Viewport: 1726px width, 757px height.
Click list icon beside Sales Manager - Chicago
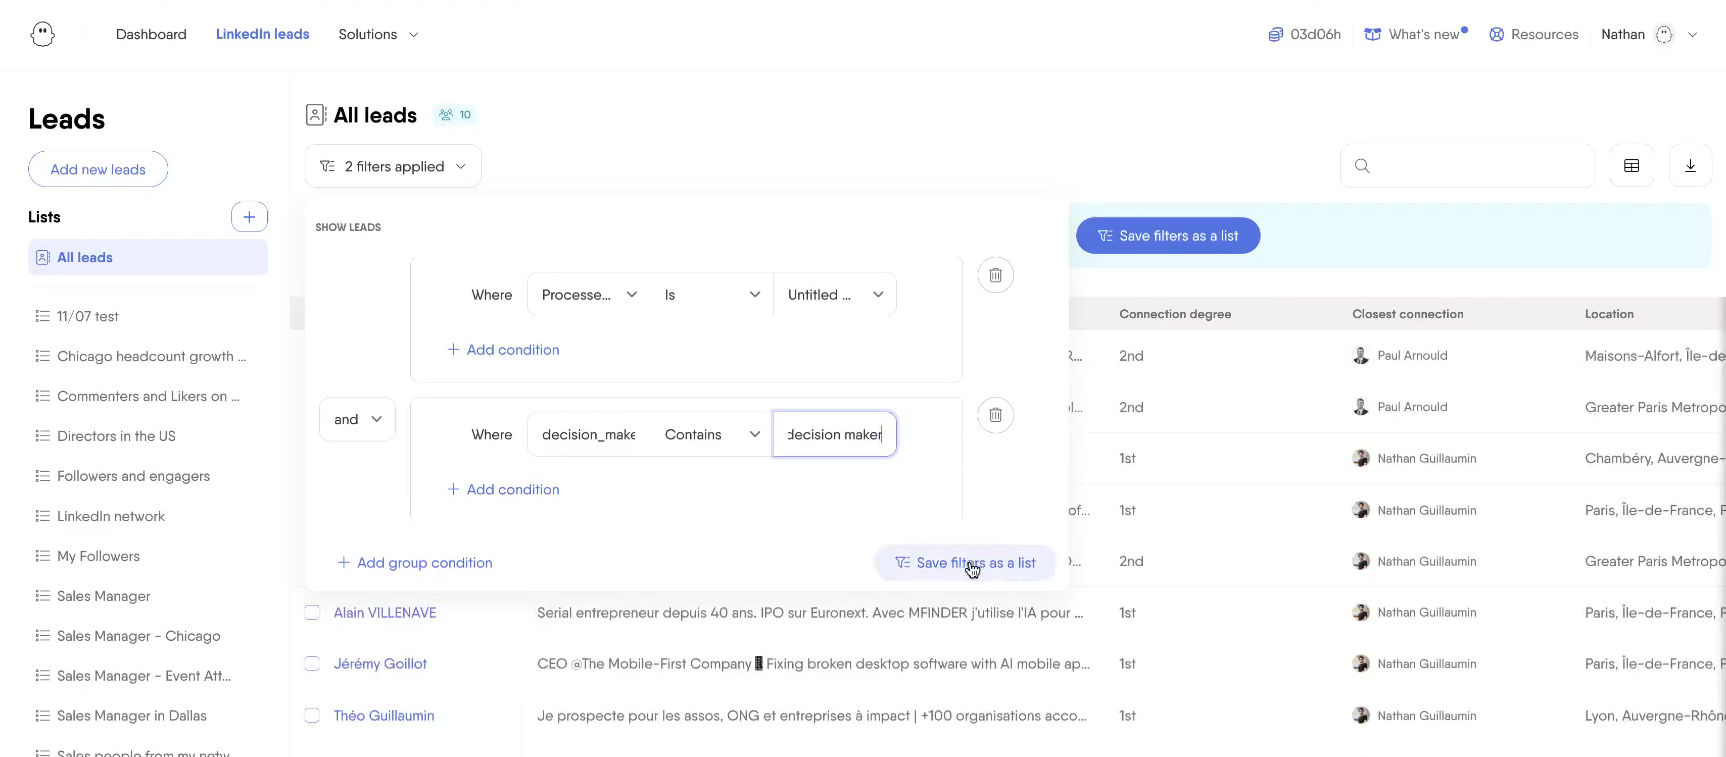tap(43, 636)
